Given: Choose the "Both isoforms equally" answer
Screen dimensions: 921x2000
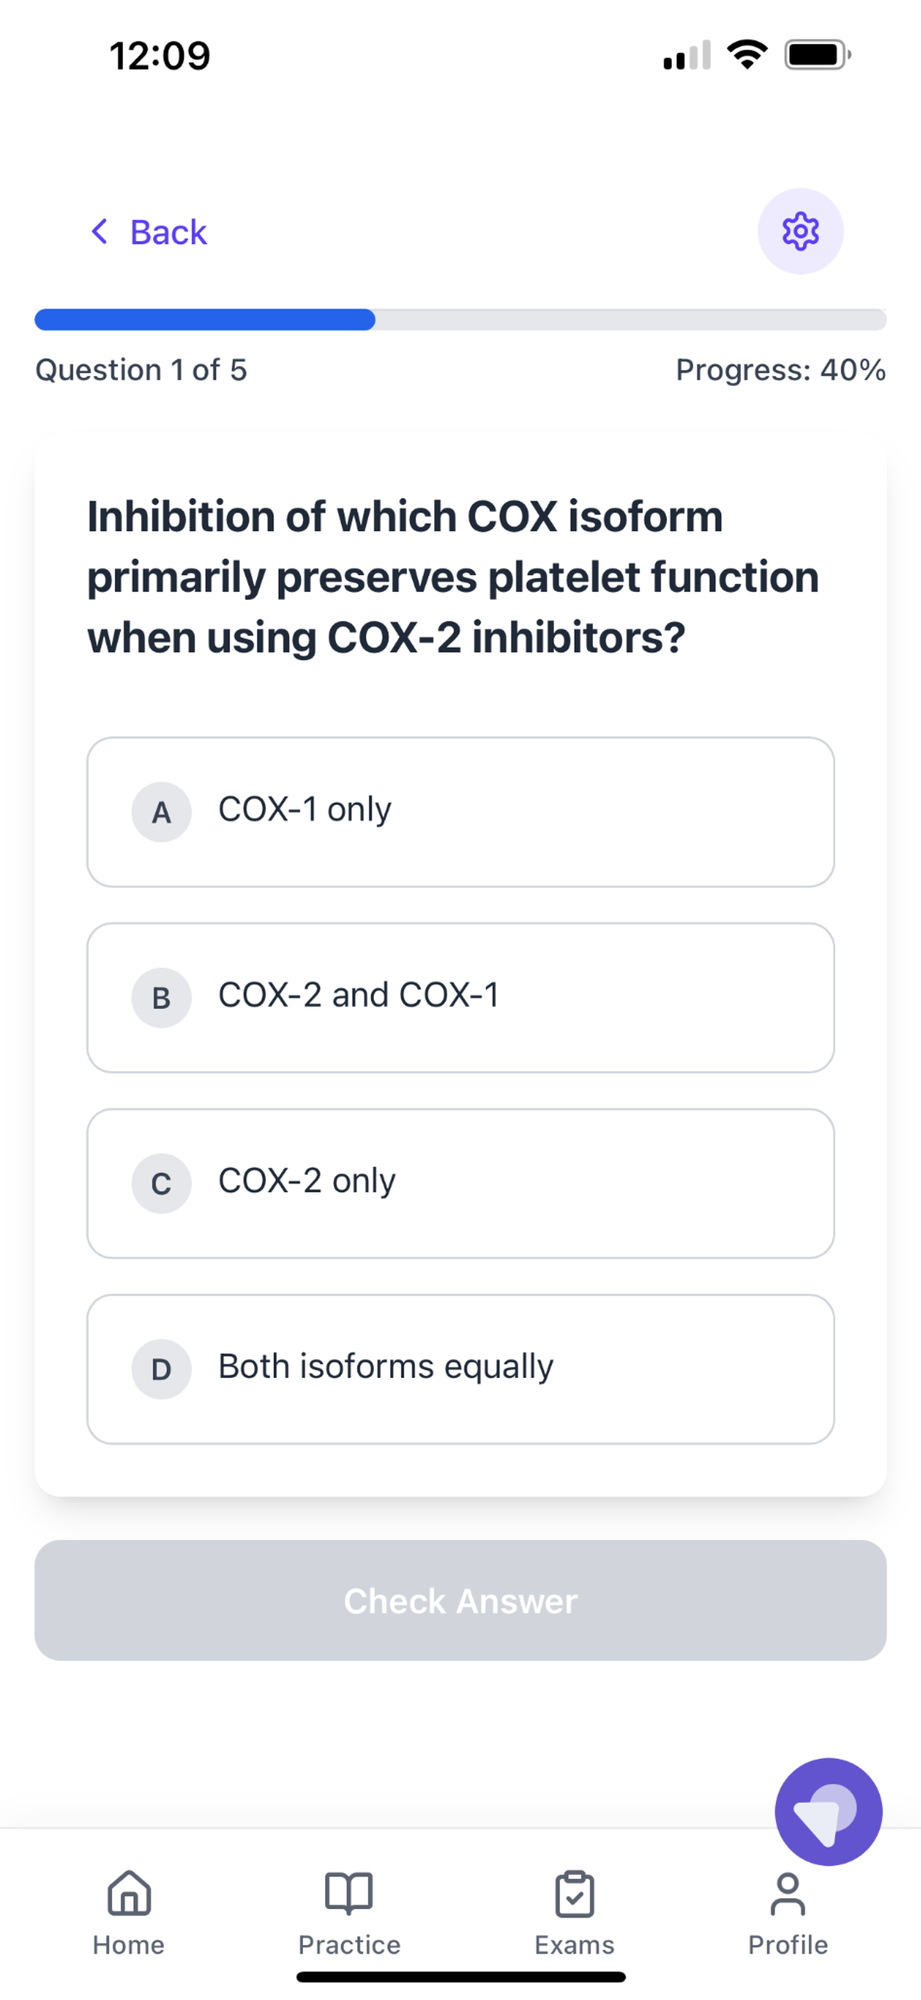Looking at the screenshot, I should tap(386, 1366).
